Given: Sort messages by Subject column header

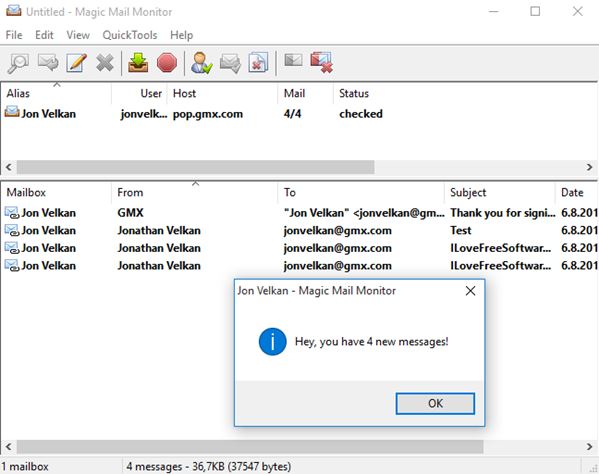Looking at the screenshot, I should (x=500, y=192).
